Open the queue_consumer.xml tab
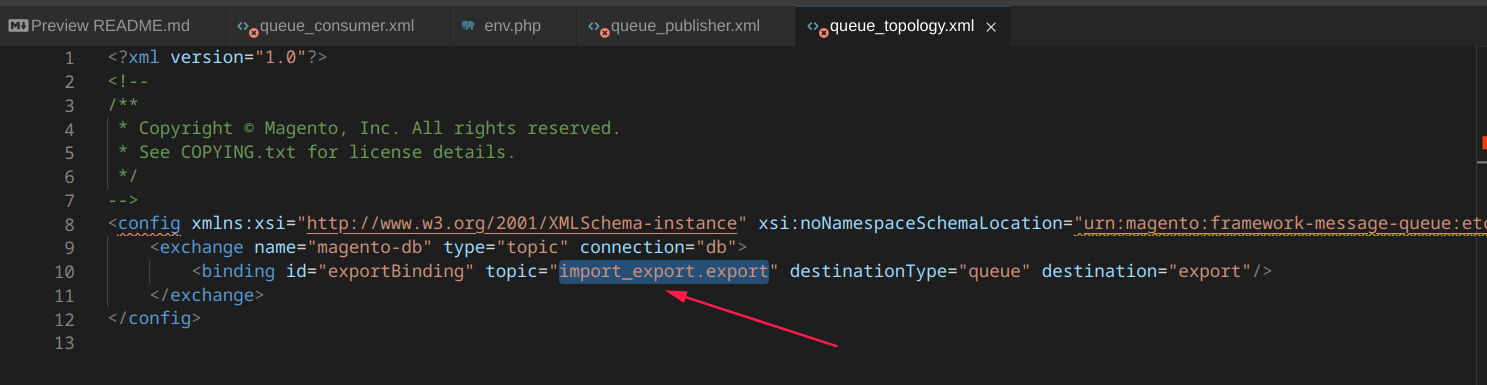The height and width of the screenshot is (385, 1487). pos(336,26)
